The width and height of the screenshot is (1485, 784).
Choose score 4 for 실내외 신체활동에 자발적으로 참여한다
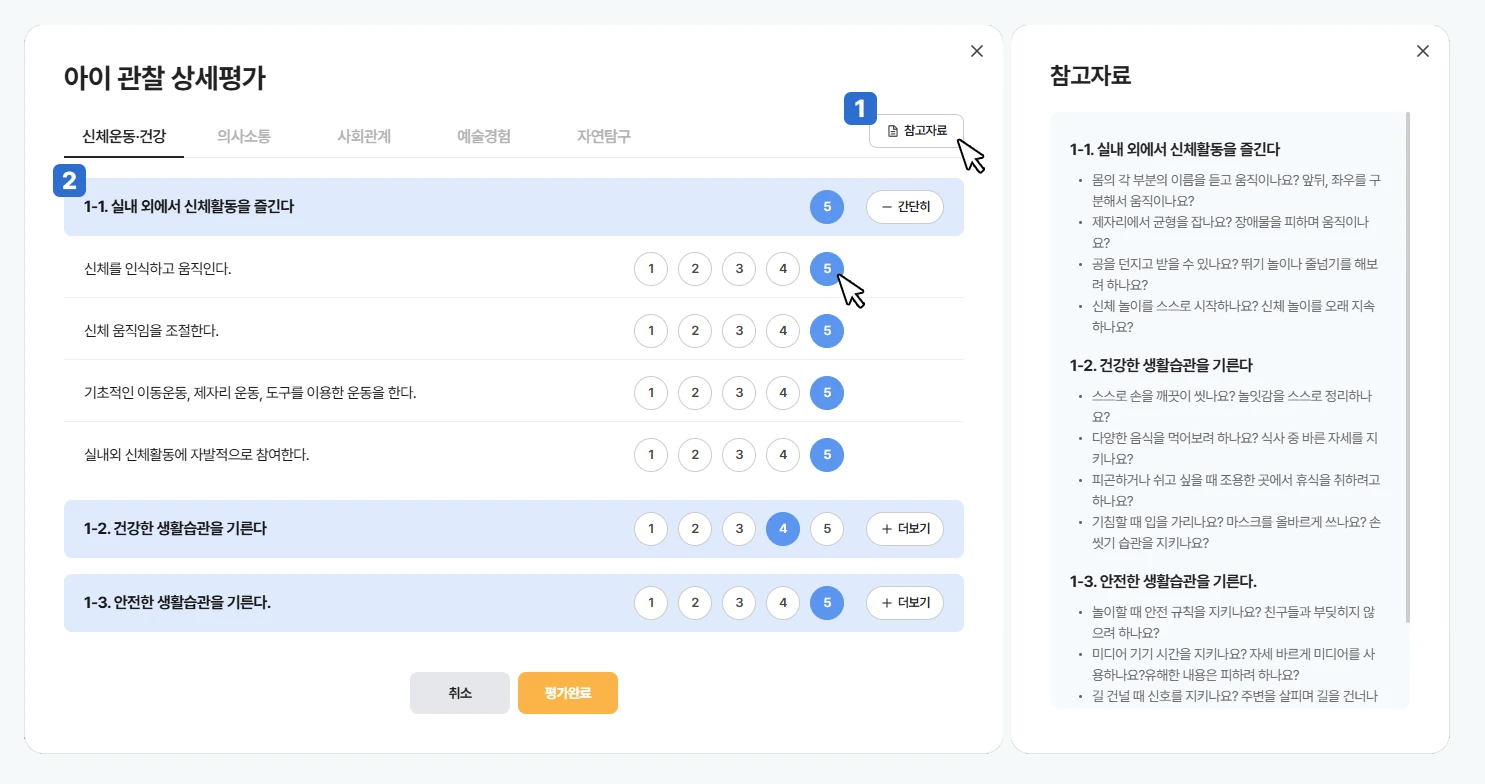coord(783,455)
